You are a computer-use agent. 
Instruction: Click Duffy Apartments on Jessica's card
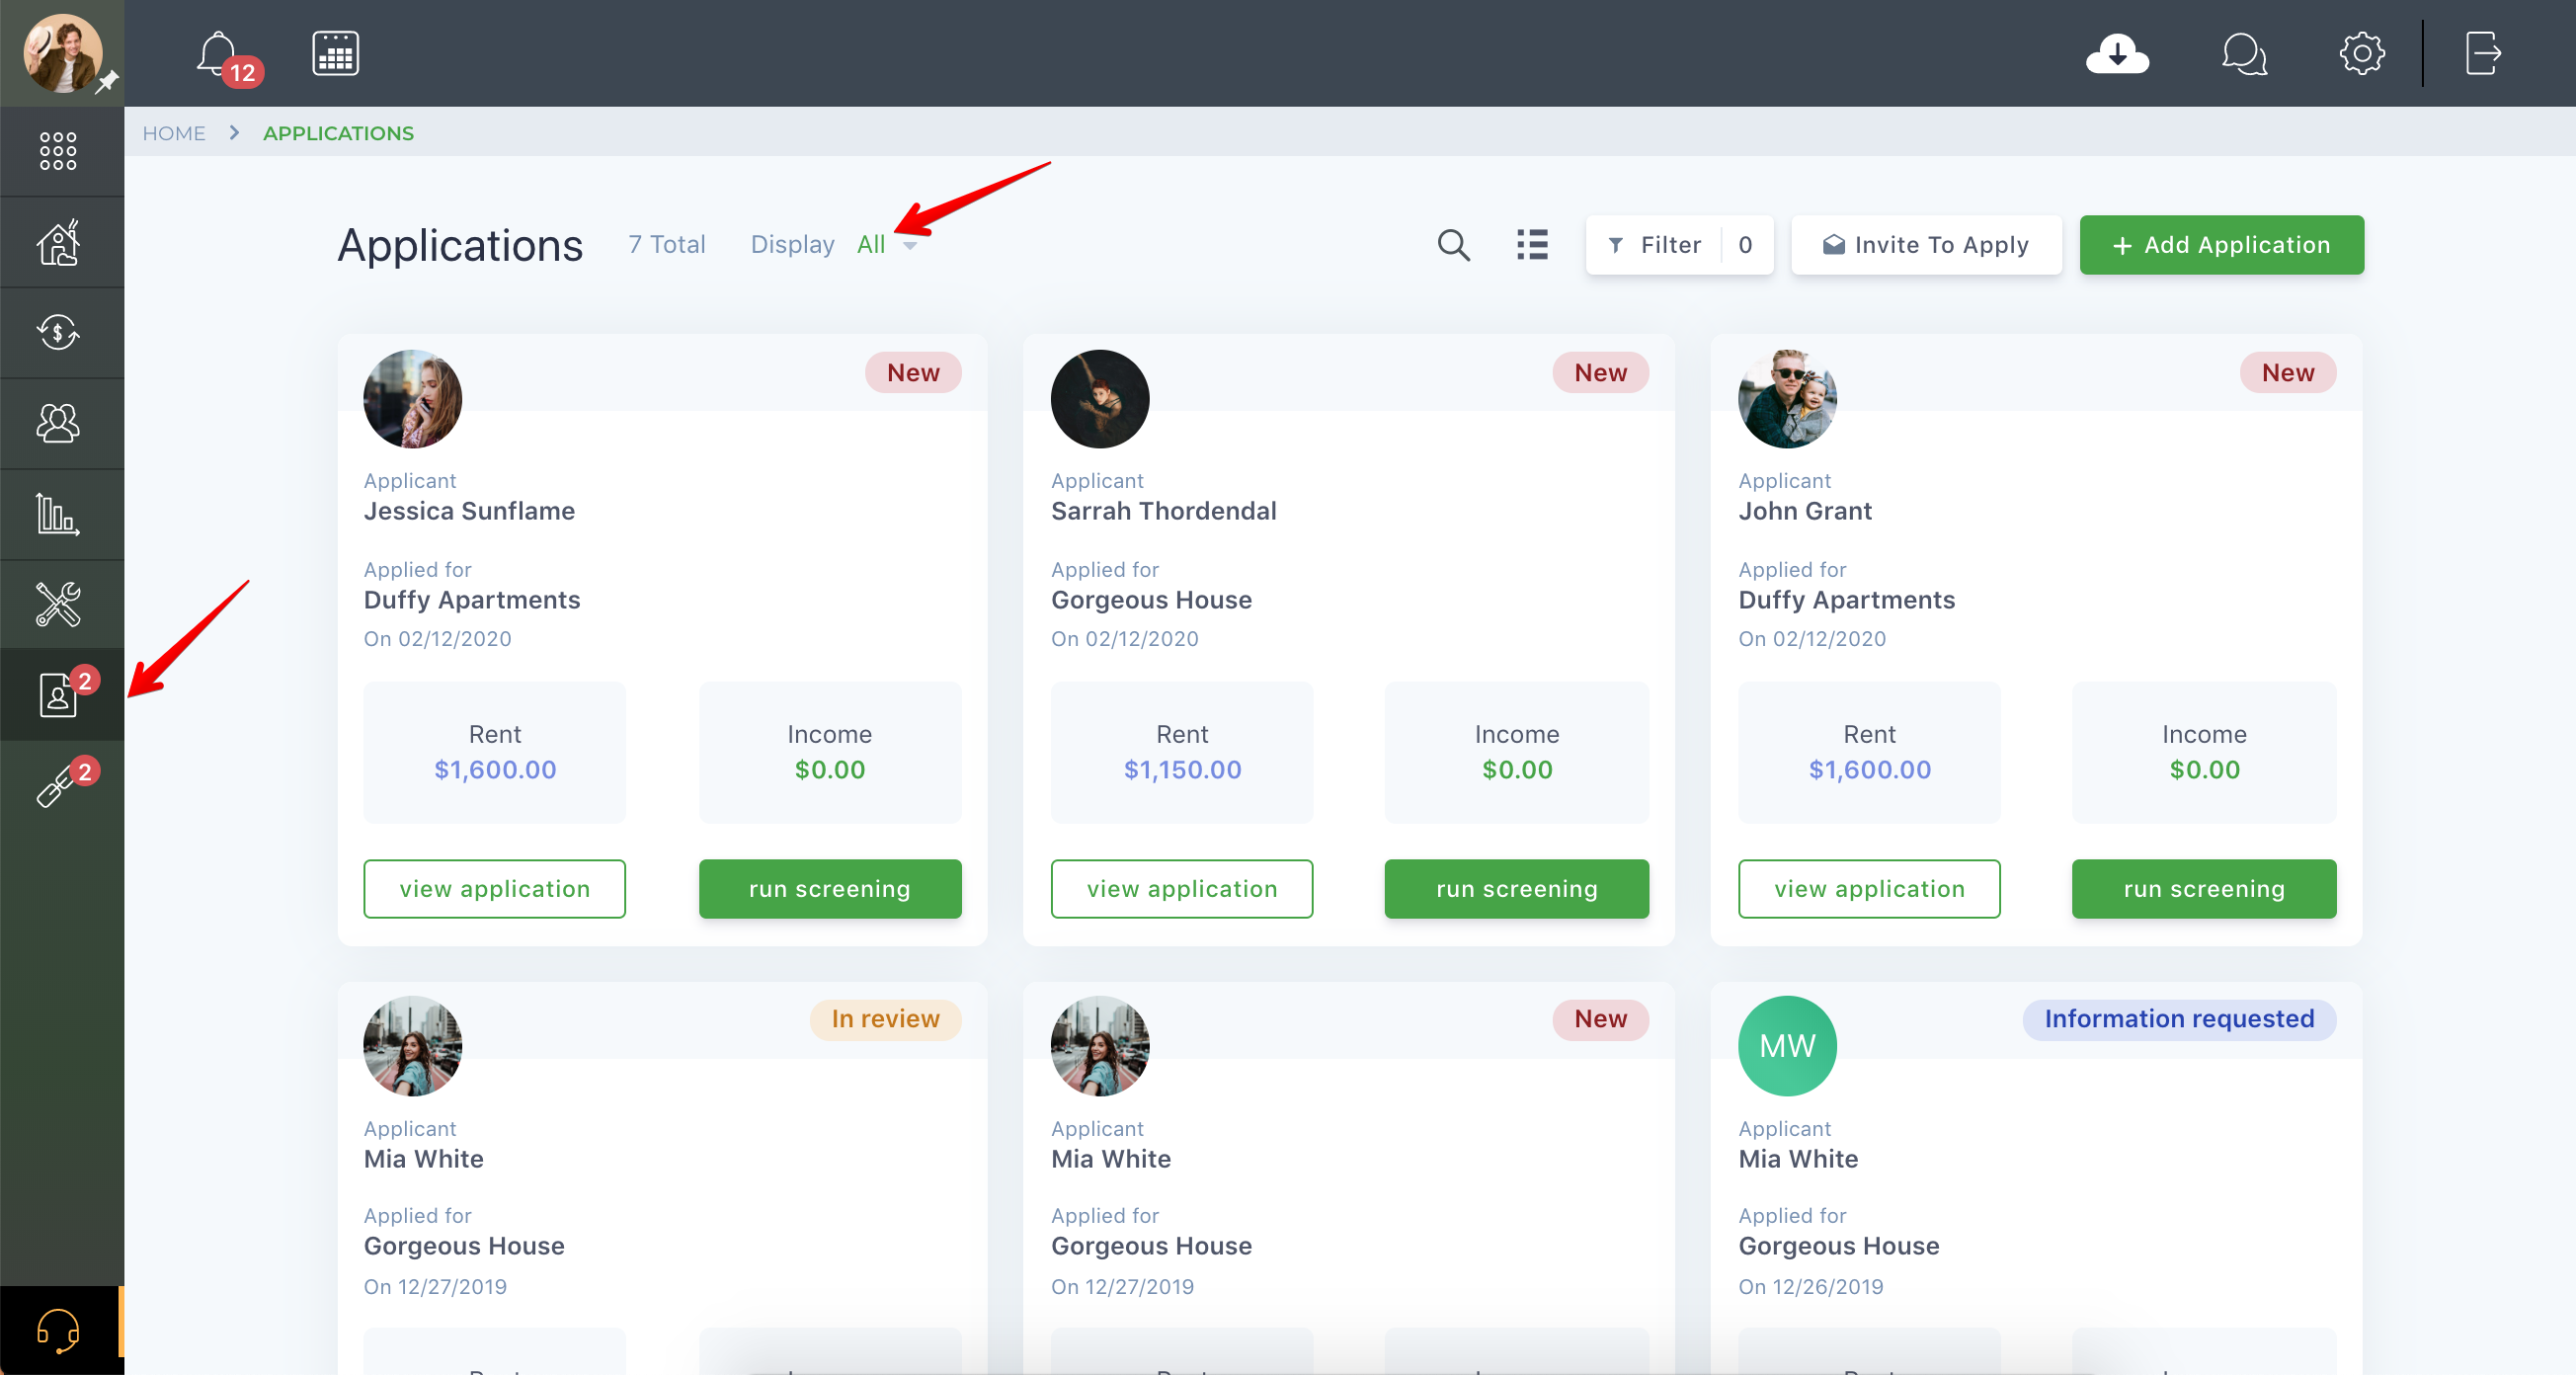pos(472,600)
